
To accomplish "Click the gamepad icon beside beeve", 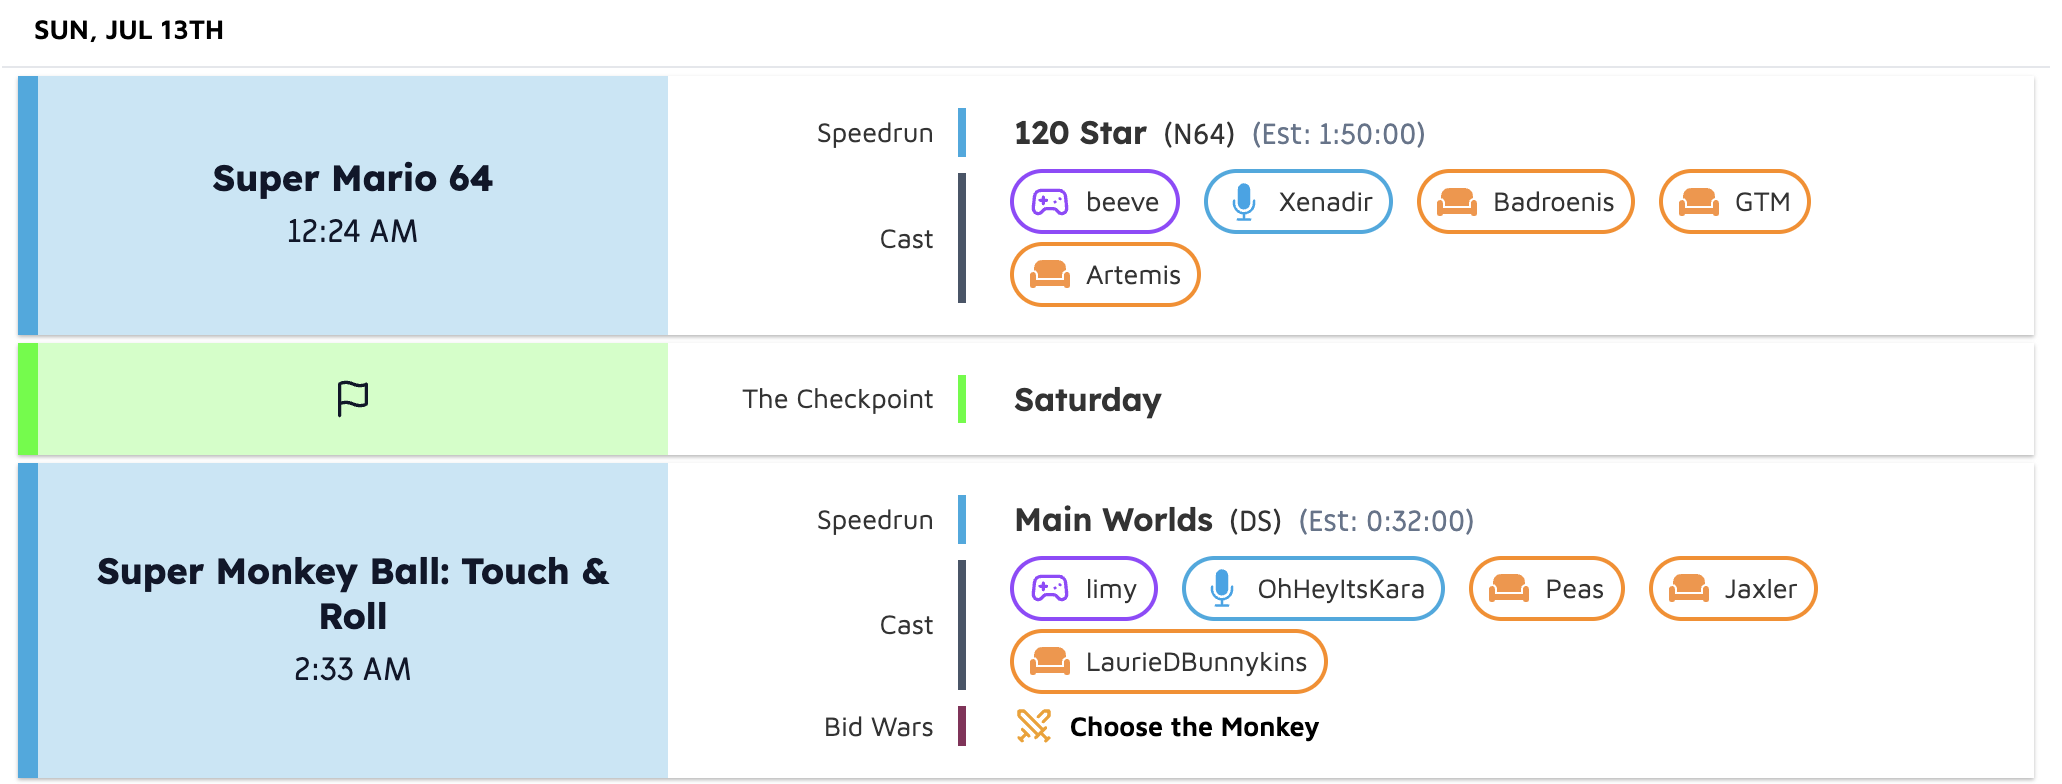I will tap(1049, 202).
